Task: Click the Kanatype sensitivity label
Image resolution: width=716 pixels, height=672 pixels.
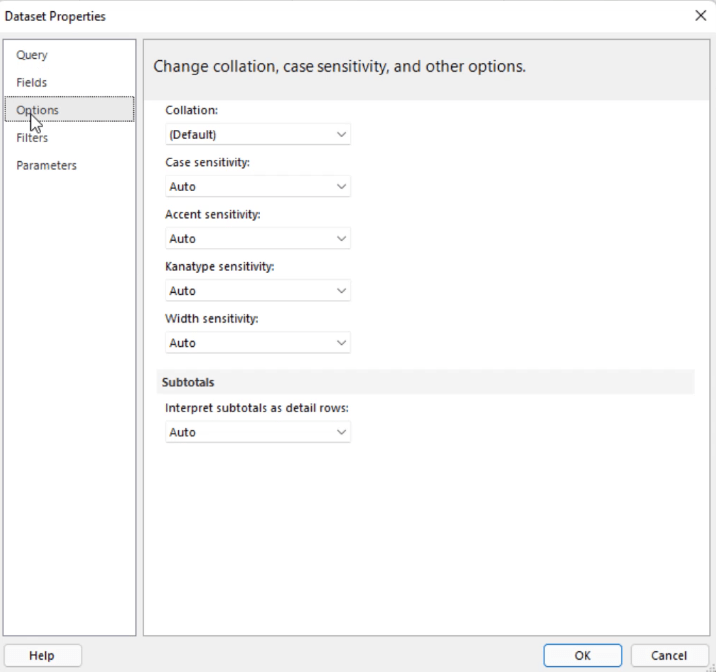Action: pyautogui.click(x=220, y=266)
